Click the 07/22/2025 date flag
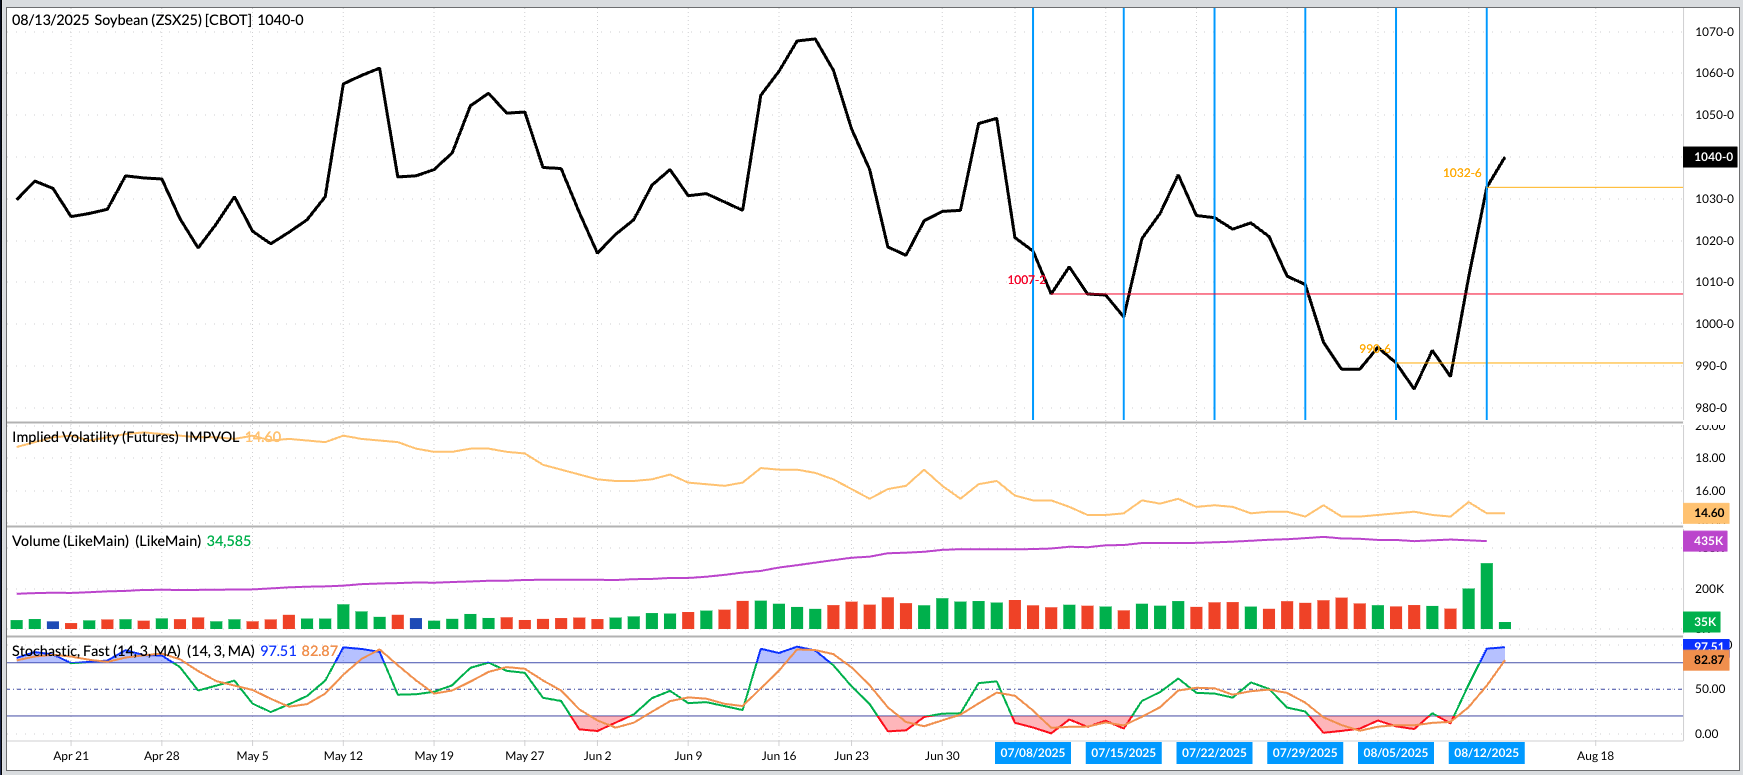The image size is (1743, 775). point(1214,753)
